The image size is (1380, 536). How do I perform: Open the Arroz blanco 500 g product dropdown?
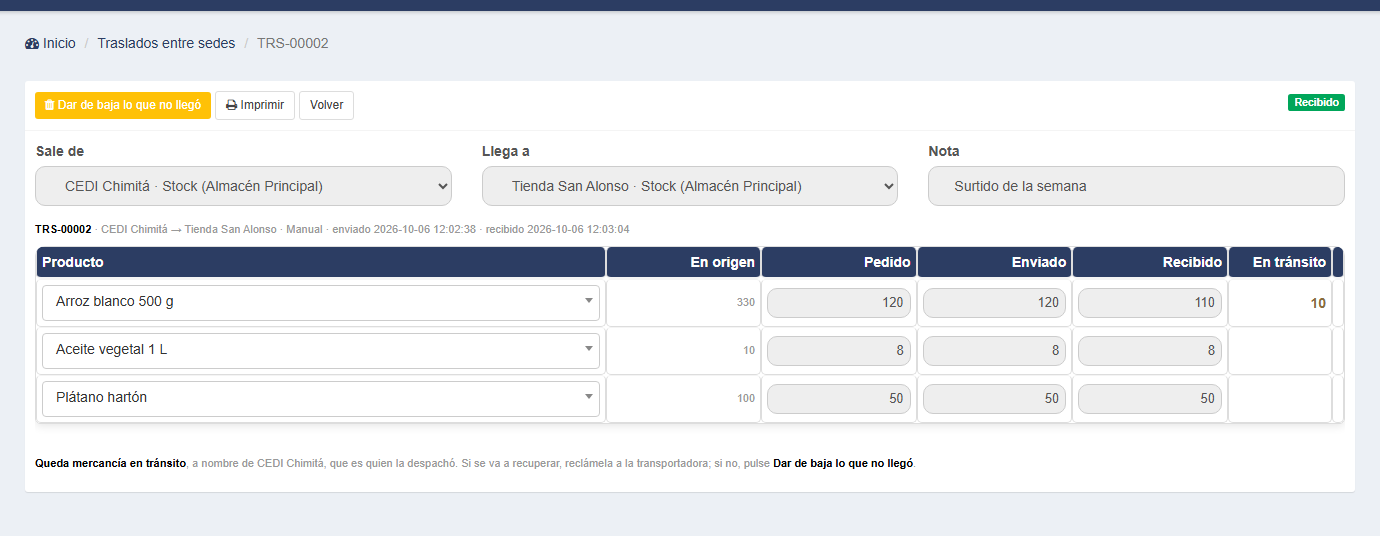(x=321, y=303)
